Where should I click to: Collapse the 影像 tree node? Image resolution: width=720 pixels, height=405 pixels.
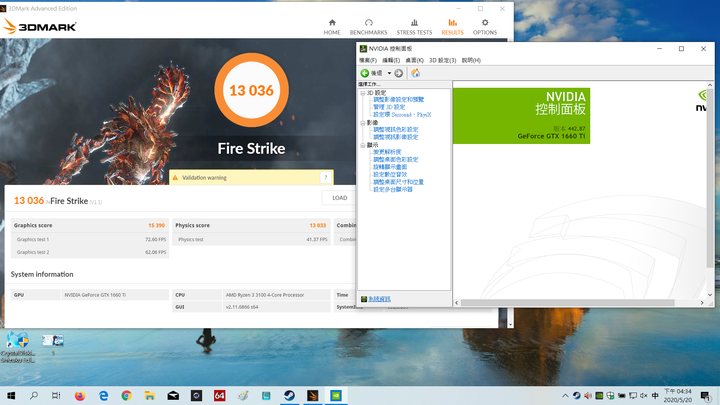coord(363,123)
